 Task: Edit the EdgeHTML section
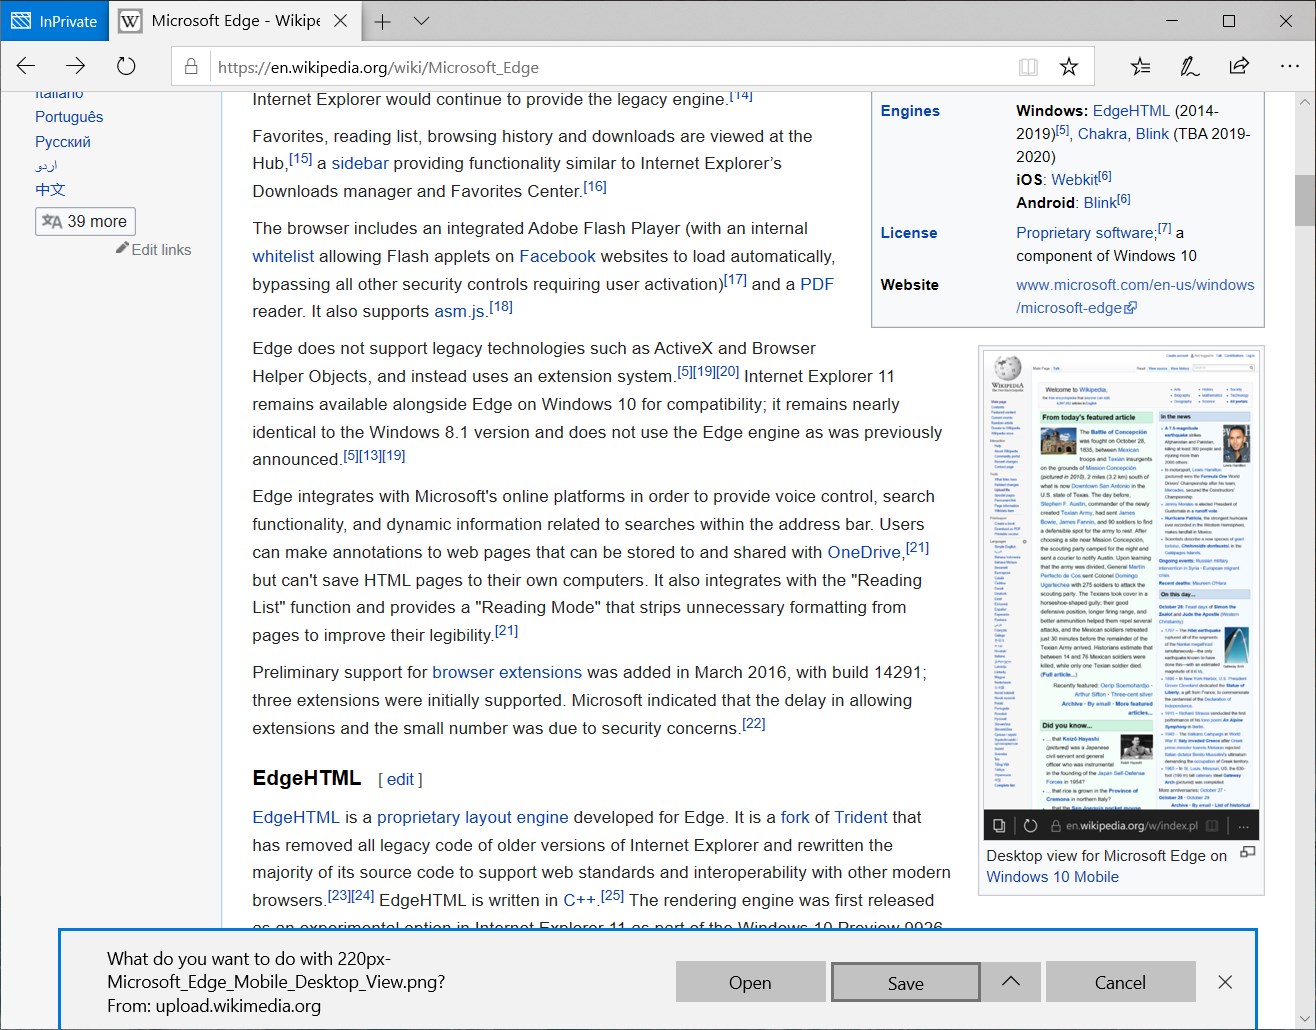(x=400, y=779)
